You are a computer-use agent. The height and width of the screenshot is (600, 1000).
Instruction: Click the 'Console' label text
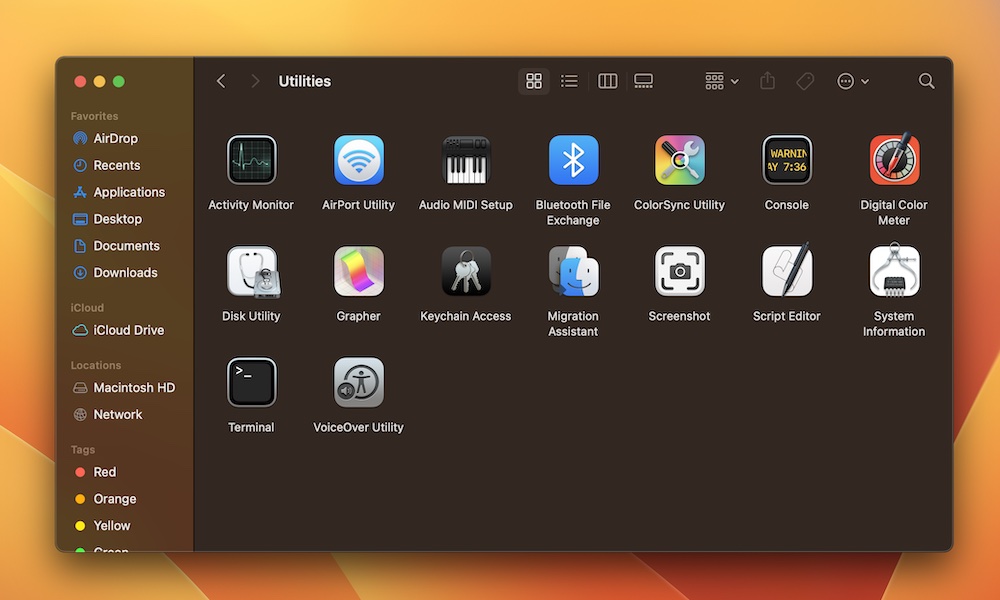click(787, 205)
